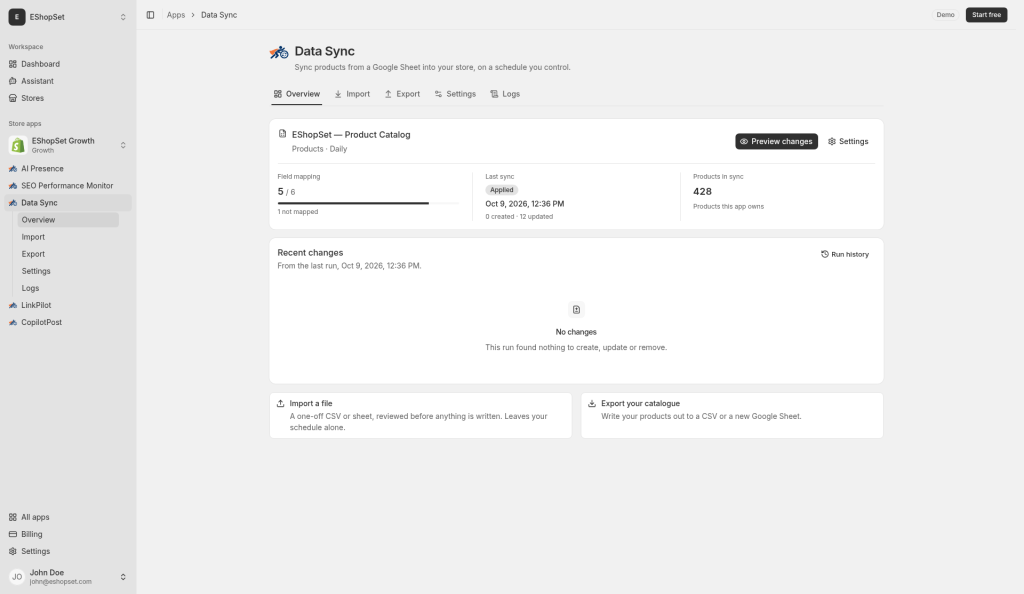Open Logs under Data Sync in the sidebar
Image resolution: width=1024 pixels, height=594 pixels.
[68, 288]
